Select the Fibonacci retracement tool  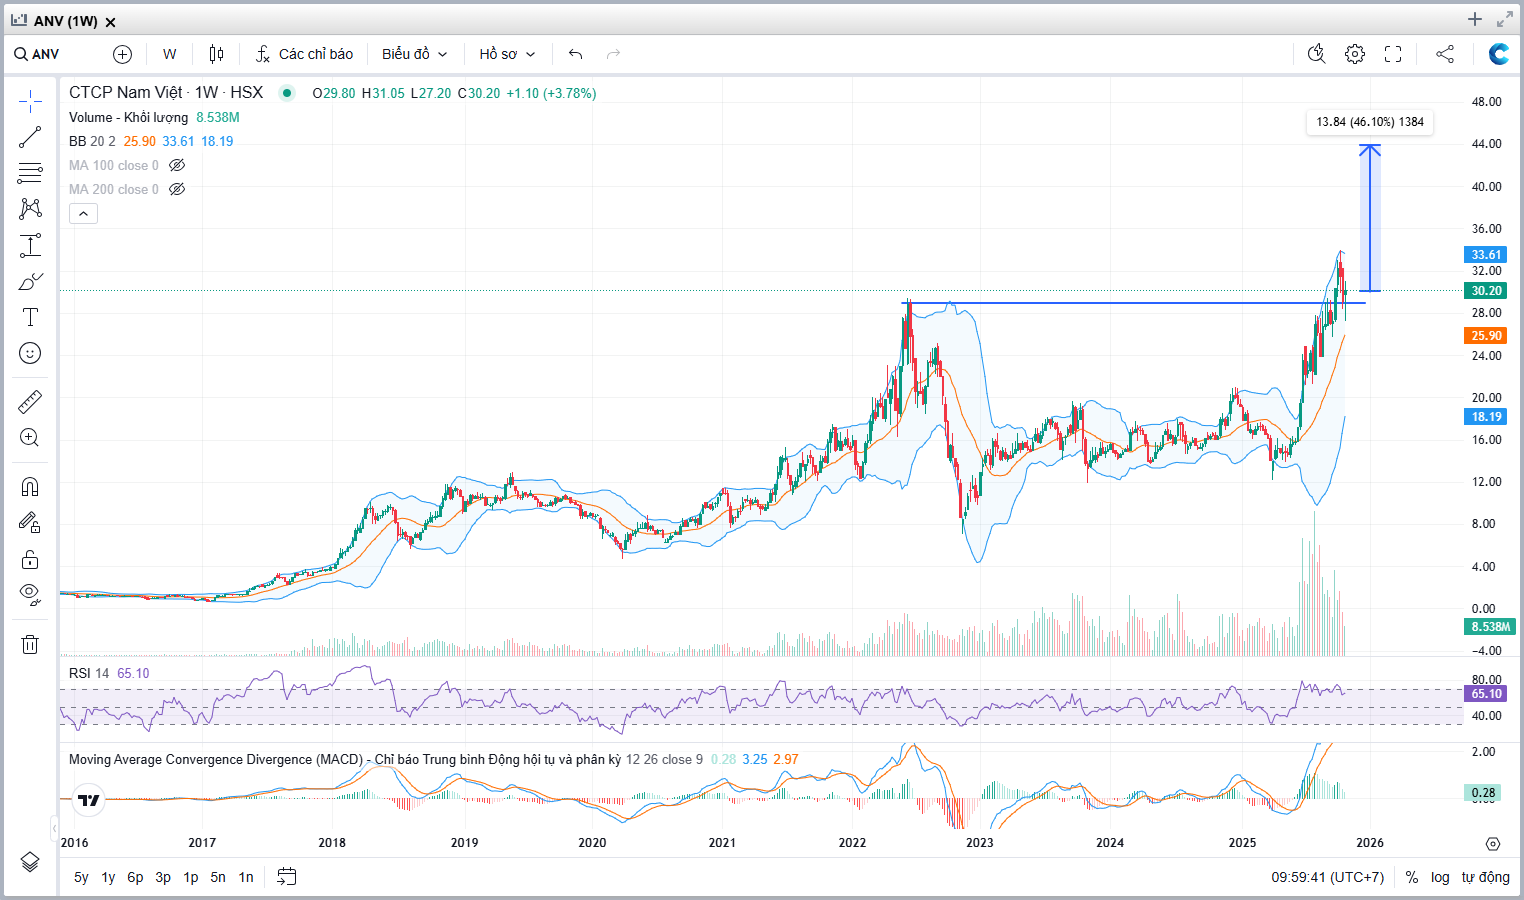[x=30, y=173]
